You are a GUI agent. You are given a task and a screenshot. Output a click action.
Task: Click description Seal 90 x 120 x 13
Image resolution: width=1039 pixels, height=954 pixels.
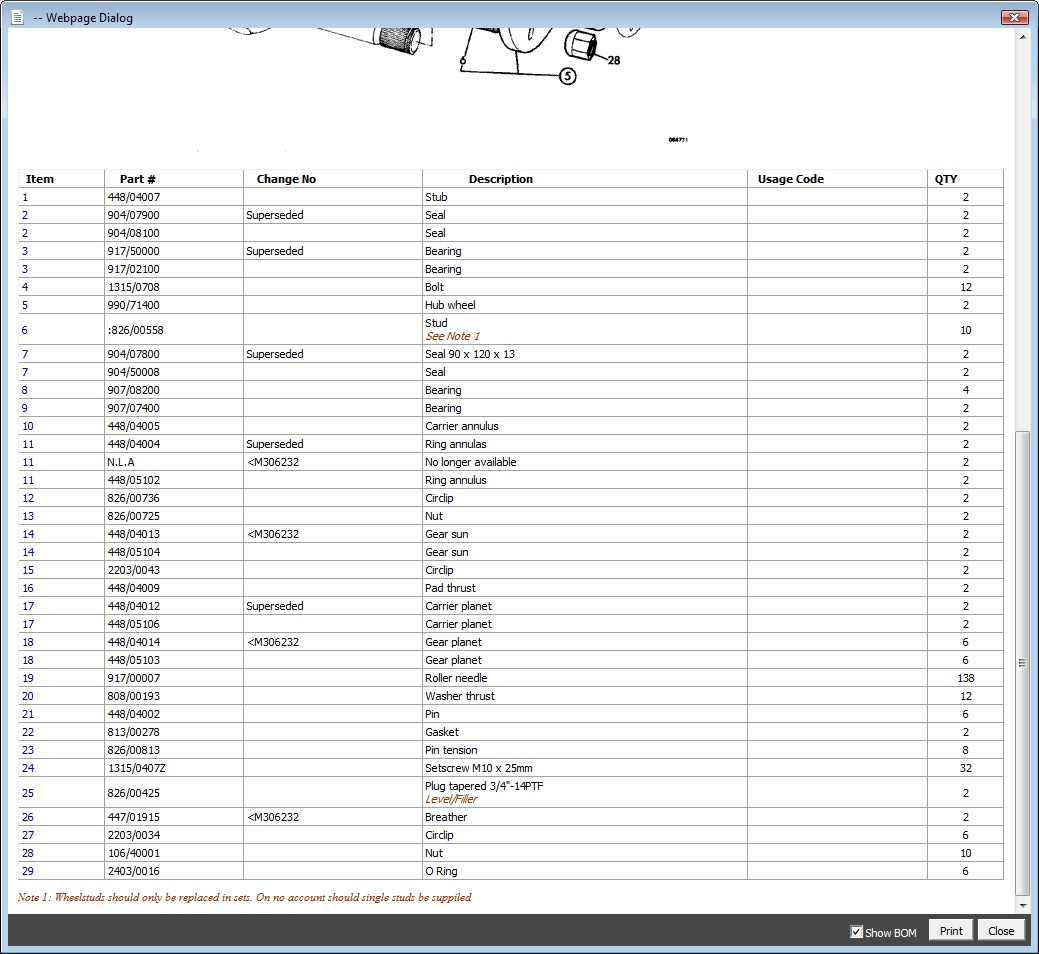[x=470, y=354]
